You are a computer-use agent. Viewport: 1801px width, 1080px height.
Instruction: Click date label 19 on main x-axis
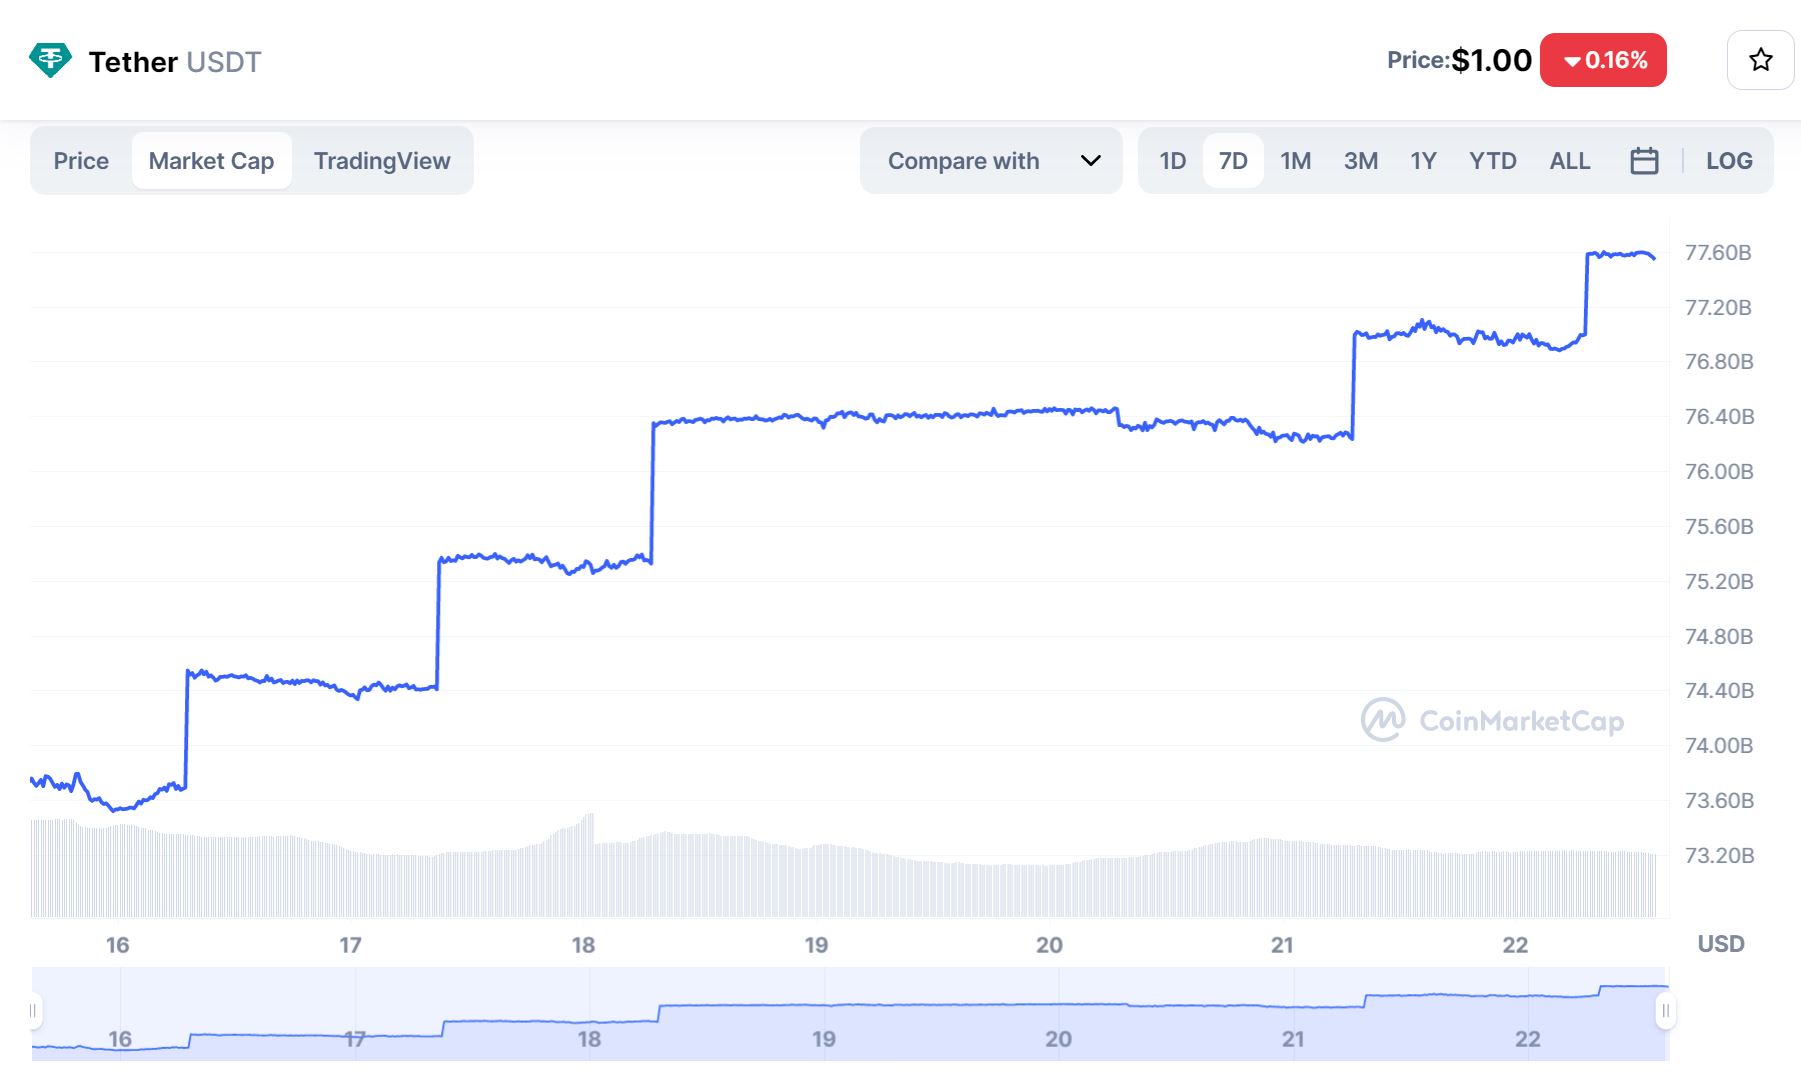[x=816, y=945]
